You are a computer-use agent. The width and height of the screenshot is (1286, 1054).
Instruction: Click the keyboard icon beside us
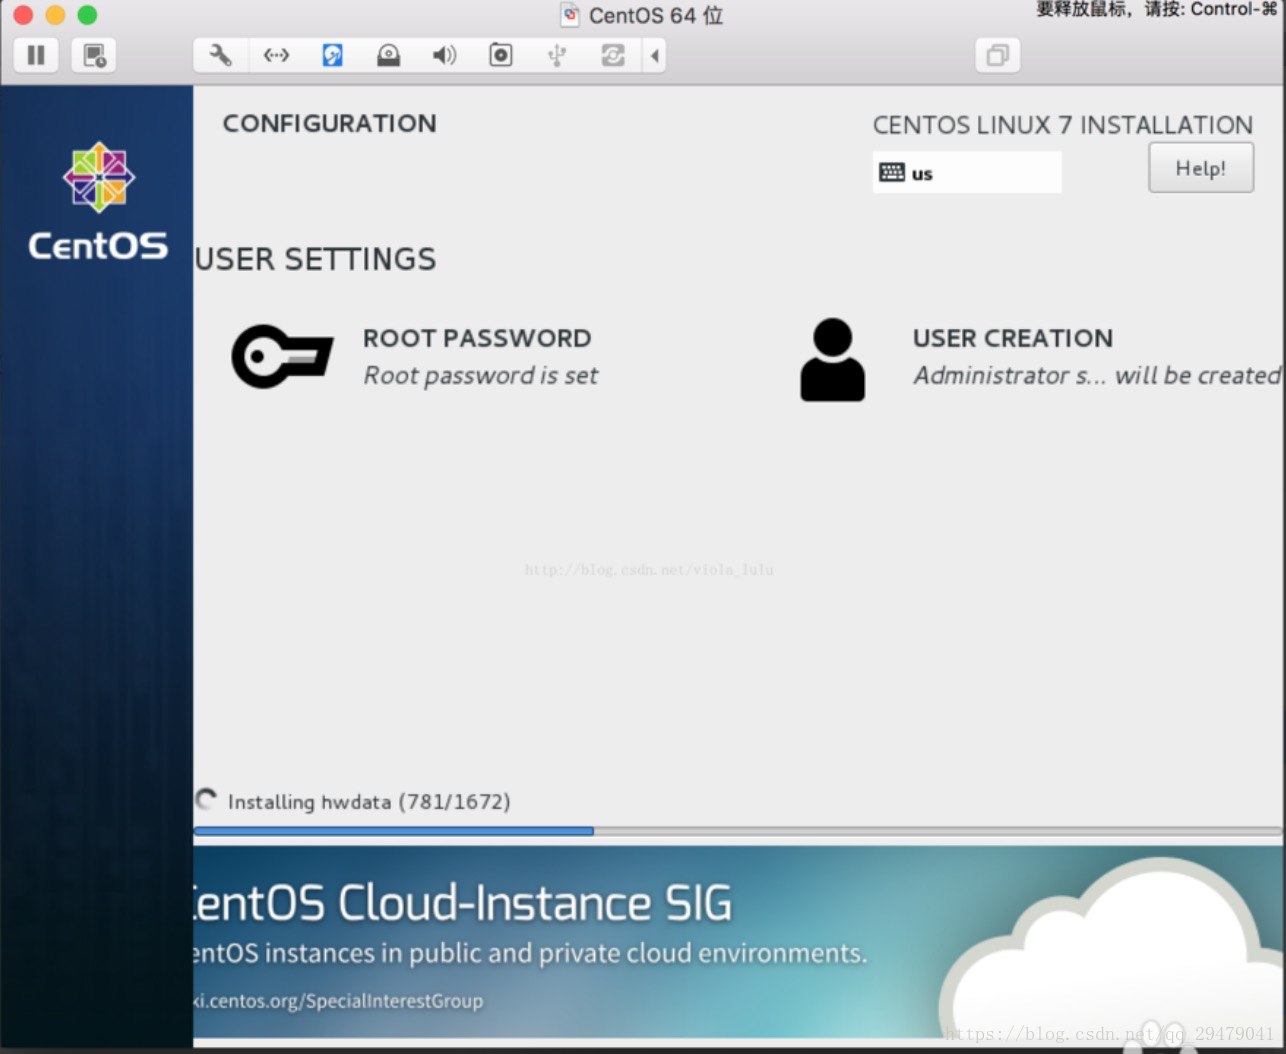[x=892, y=172]
